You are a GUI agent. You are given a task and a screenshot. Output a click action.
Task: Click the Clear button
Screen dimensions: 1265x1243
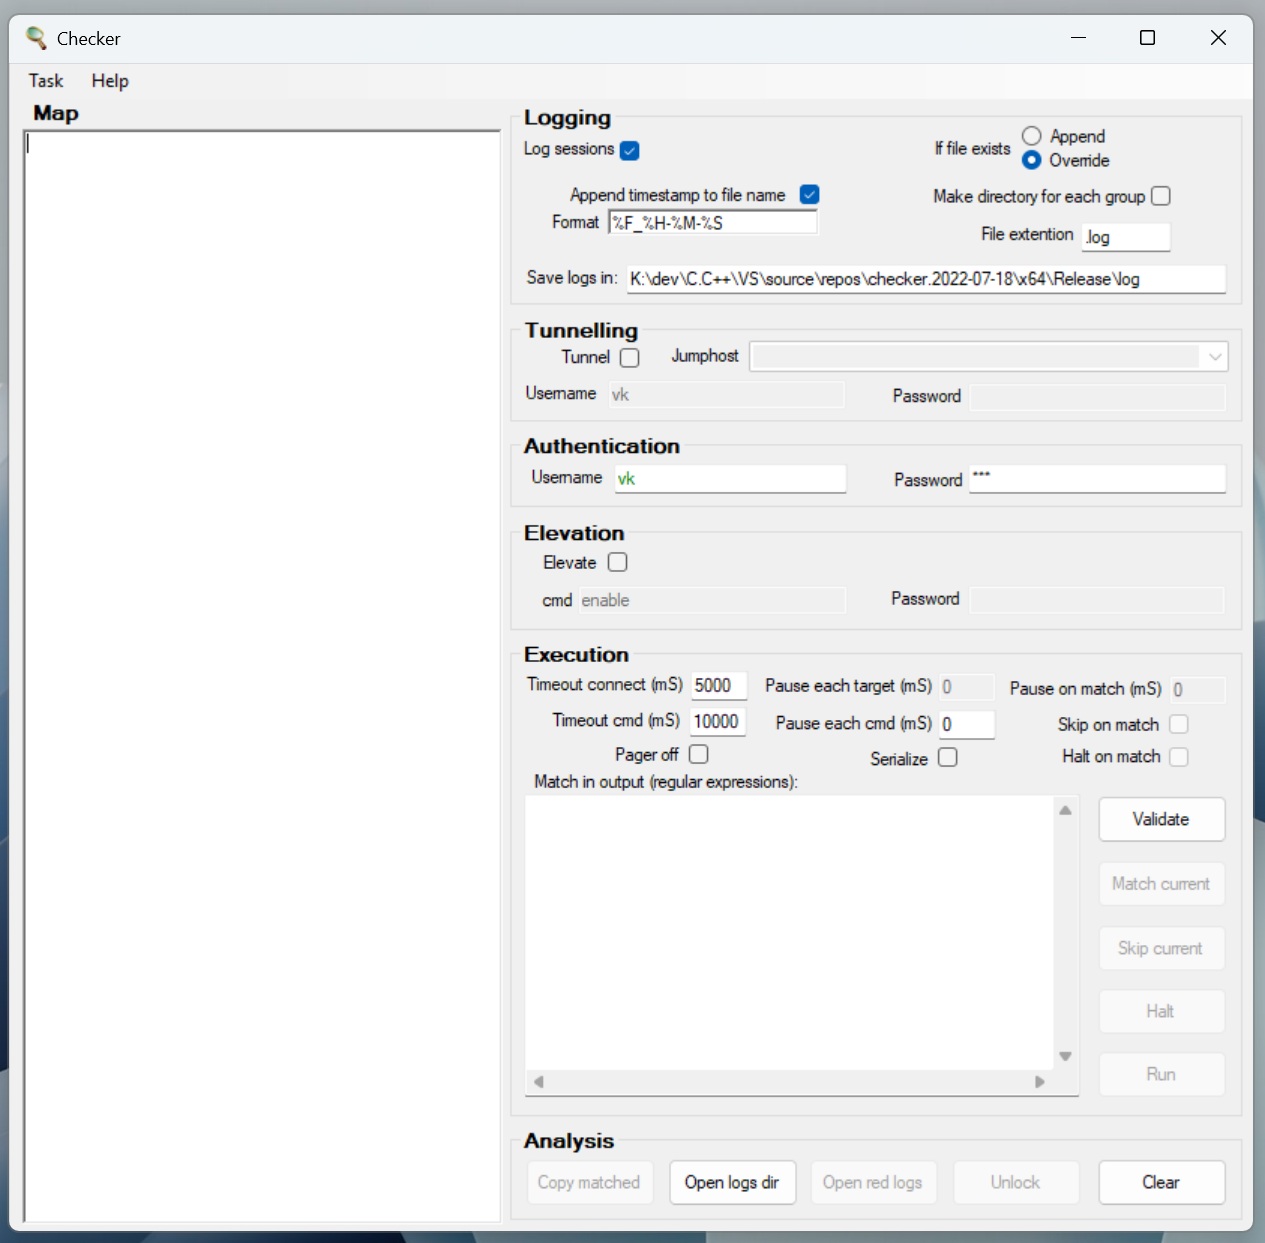[1161, 1183]
